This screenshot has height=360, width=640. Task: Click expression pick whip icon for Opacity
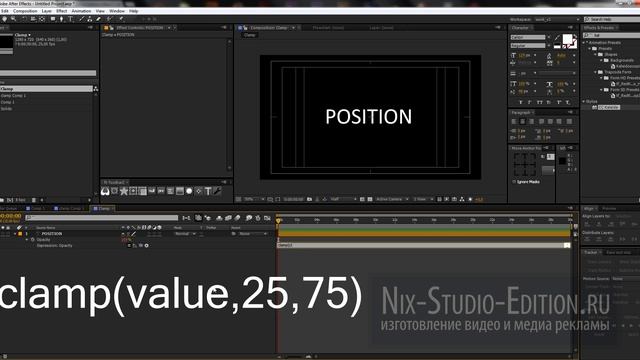click(x=141, y=246)
